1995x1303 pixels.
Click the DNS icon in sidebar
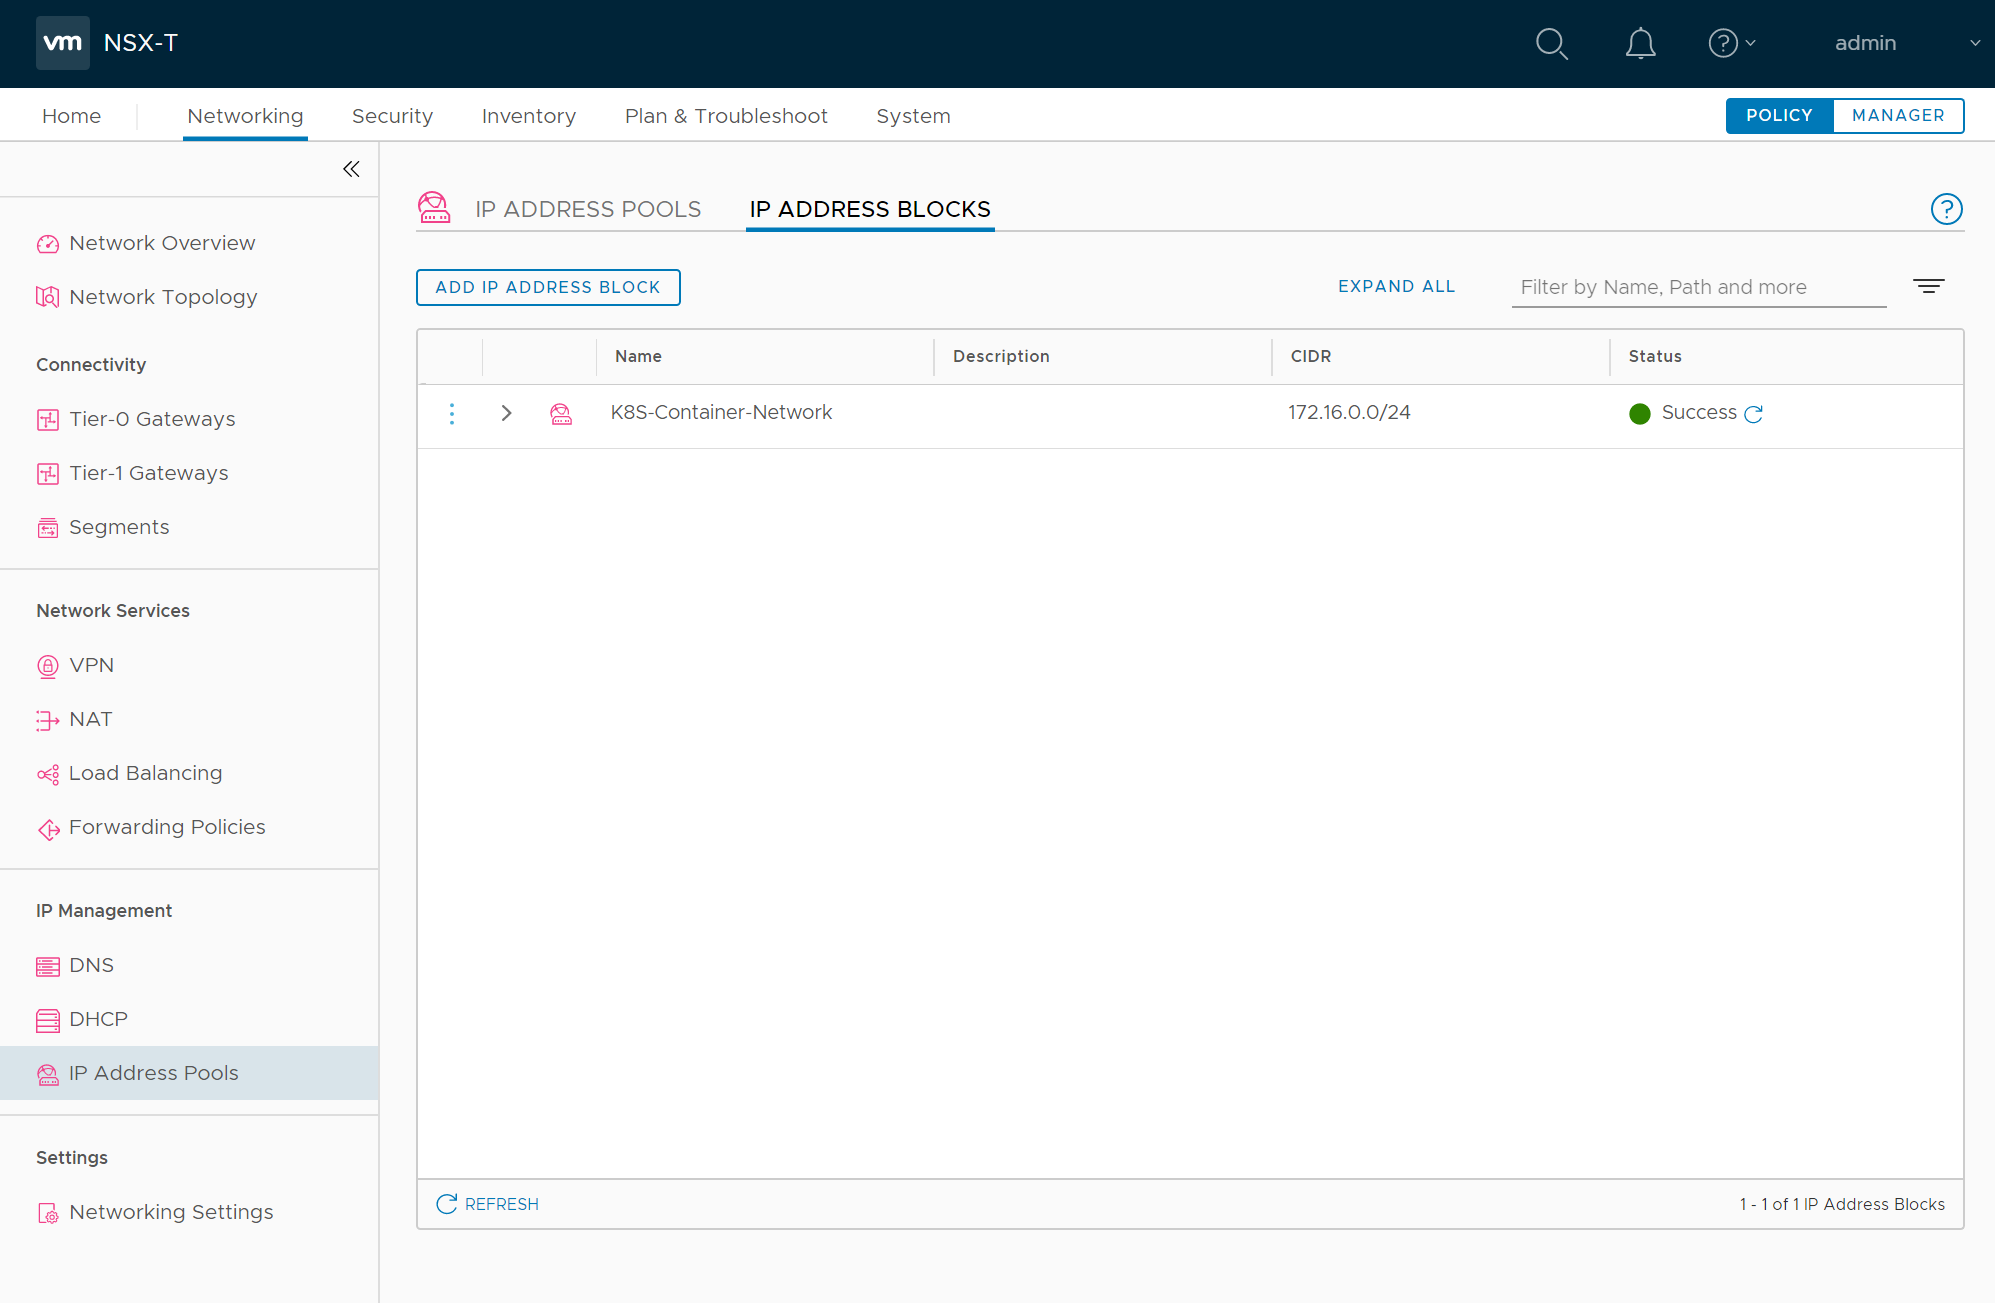(48, 966)
